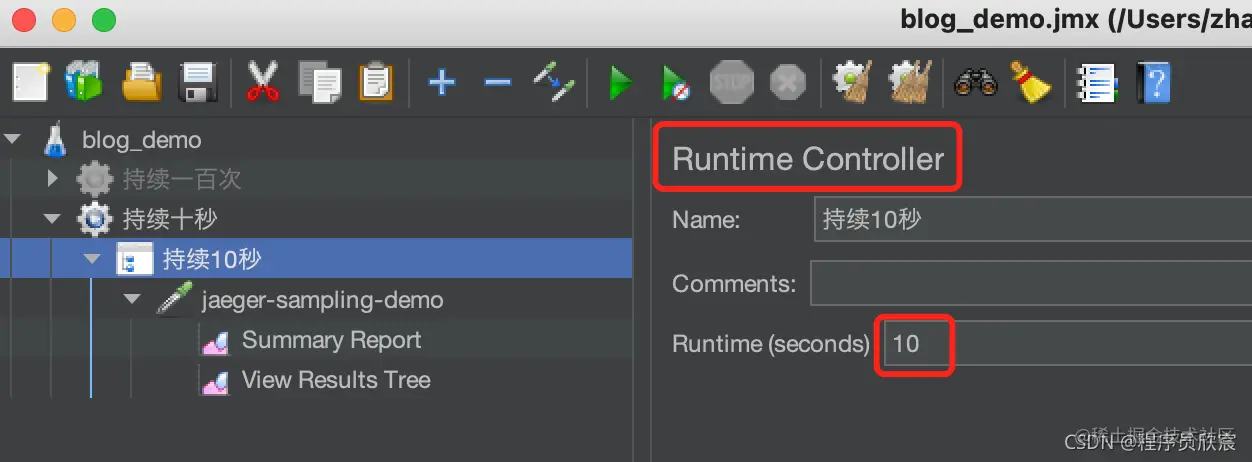Image resolution: width=1252 pixels, height=462 pixels.
Task: Reset search with yellow broom icon
Action: (1030, 82)
